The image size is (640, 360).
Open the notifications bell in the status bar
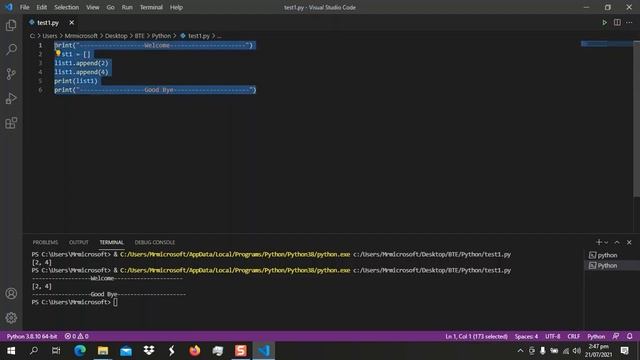(x=629, y=336)
